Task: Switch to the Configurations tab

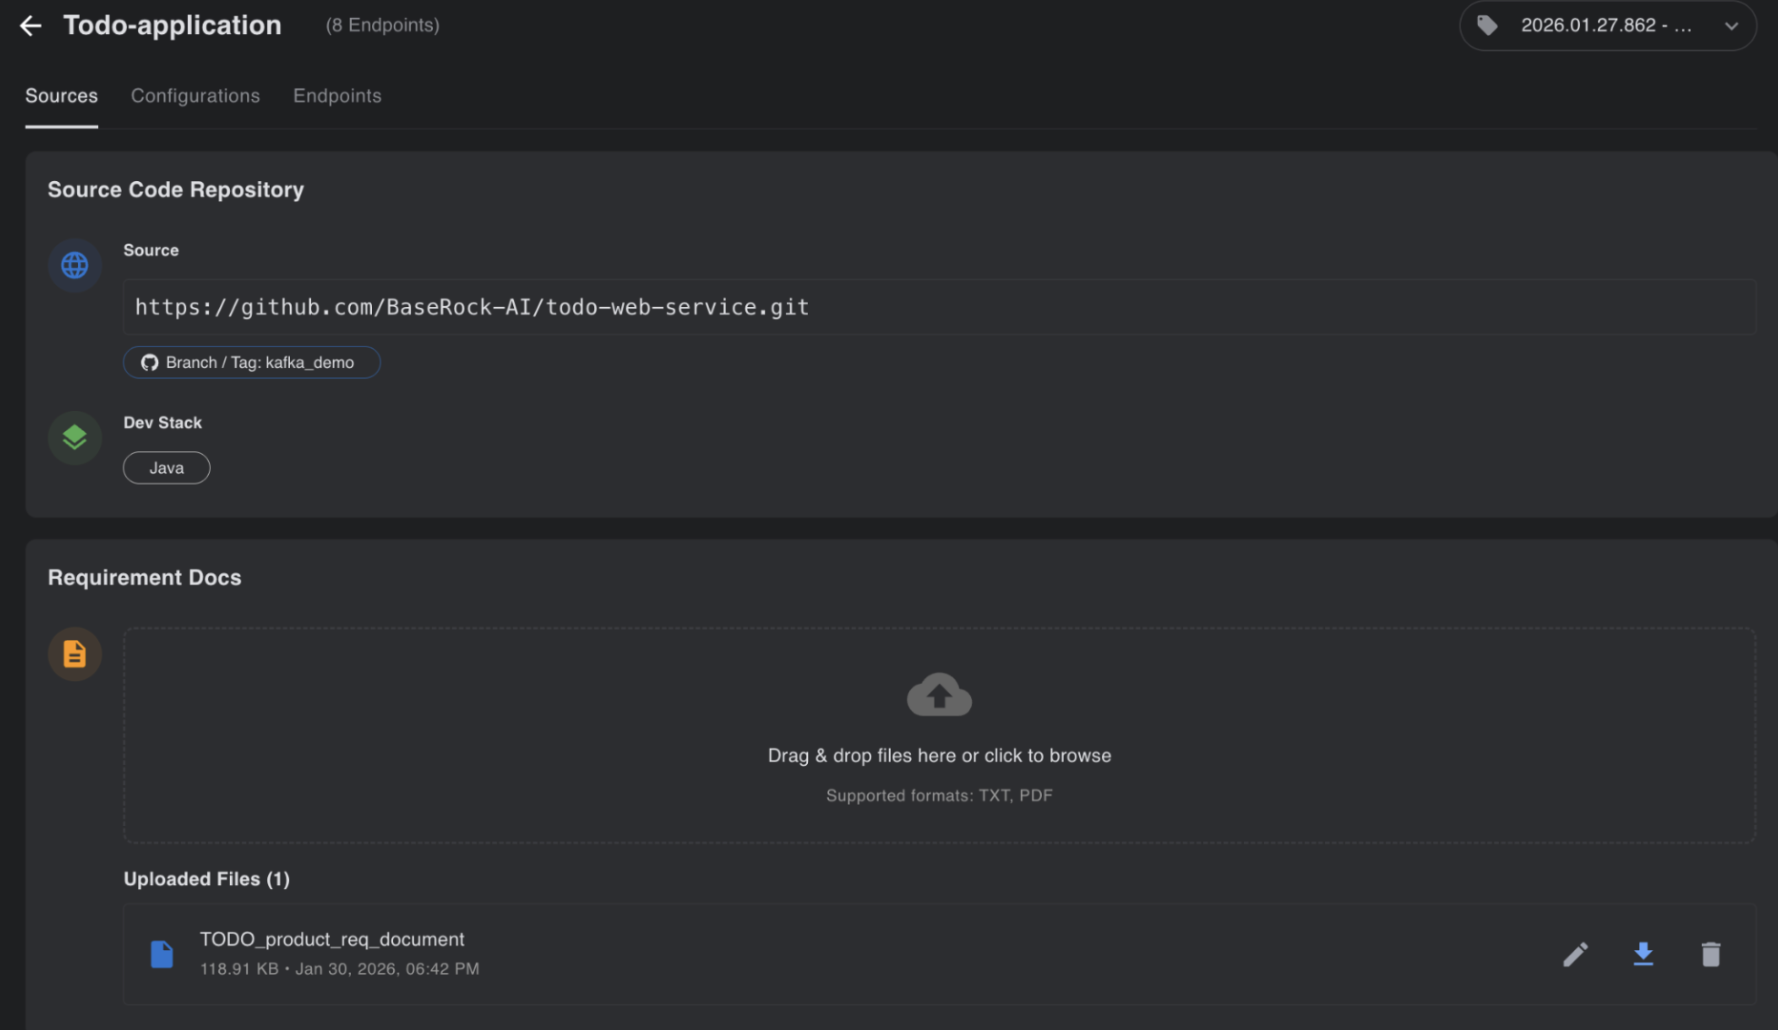Action: coord(195,96)
